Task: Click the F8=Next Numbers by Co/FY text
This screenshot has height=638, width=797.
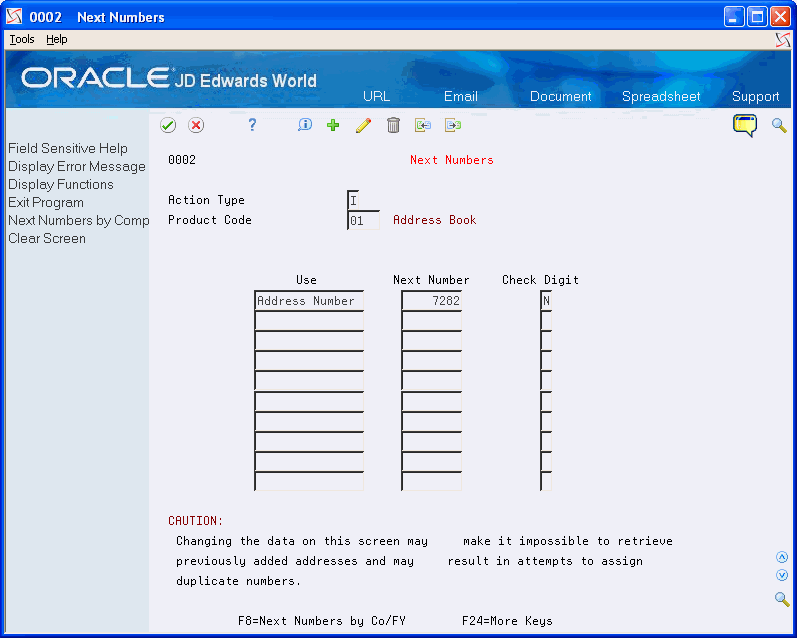Action: tap(322, 621)
